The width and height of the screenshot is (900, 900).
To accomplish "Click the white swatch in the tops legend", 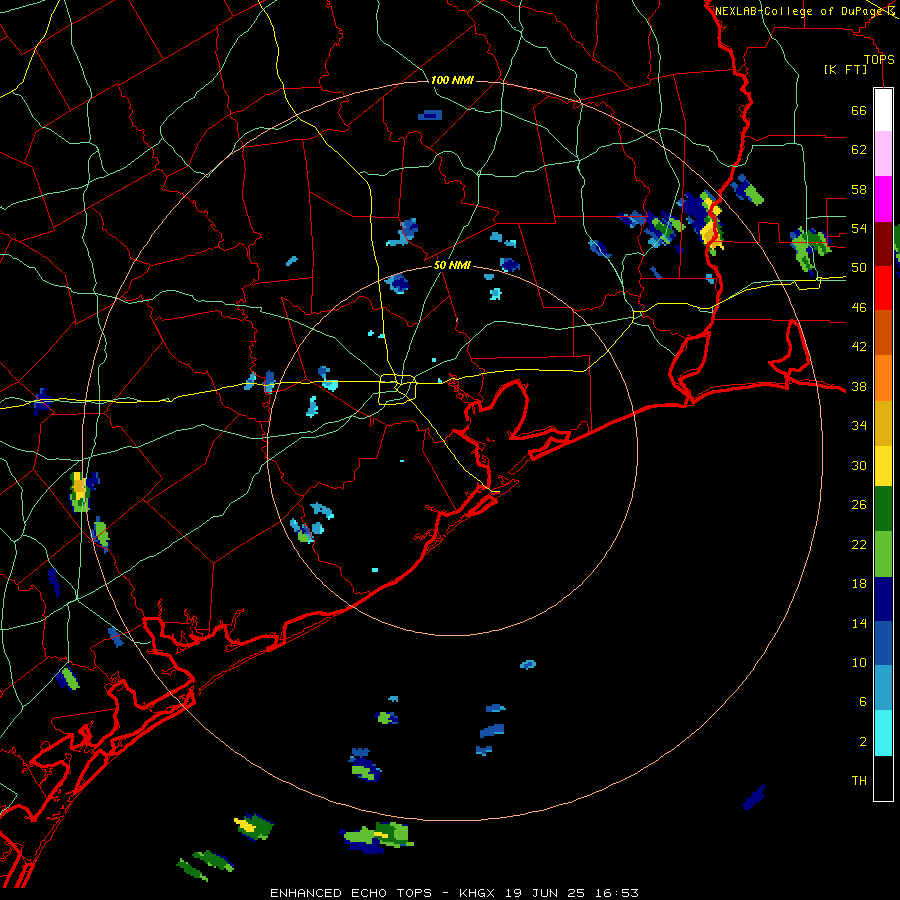I will [x=883, y=110].
